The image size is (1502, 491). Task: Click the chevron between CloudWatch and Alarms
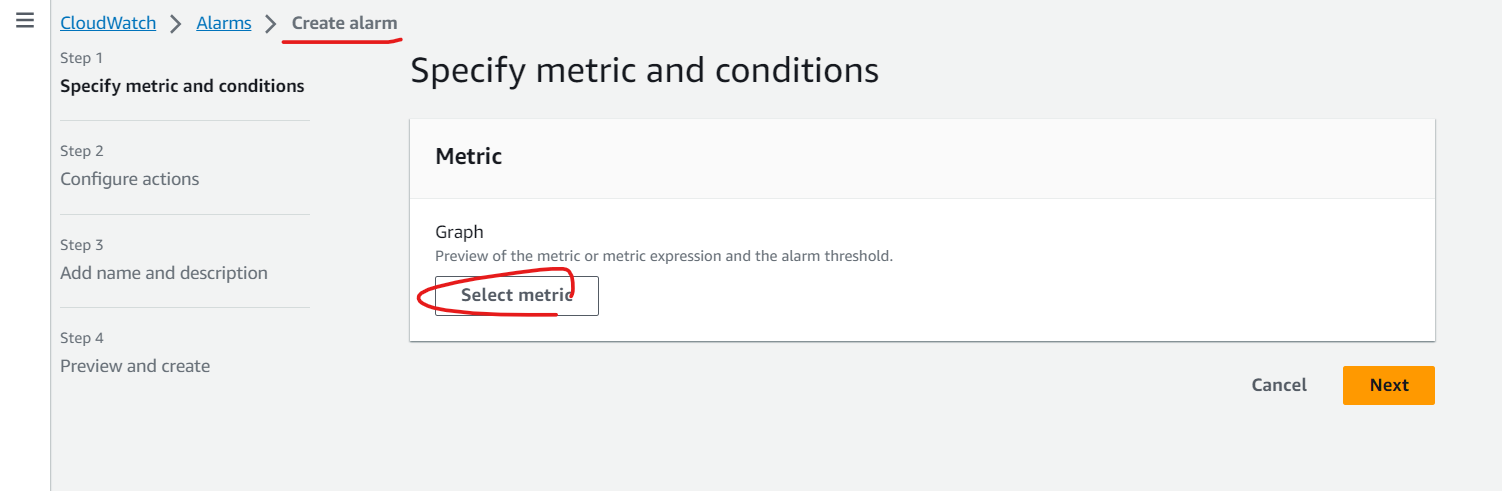coord(176,23)
